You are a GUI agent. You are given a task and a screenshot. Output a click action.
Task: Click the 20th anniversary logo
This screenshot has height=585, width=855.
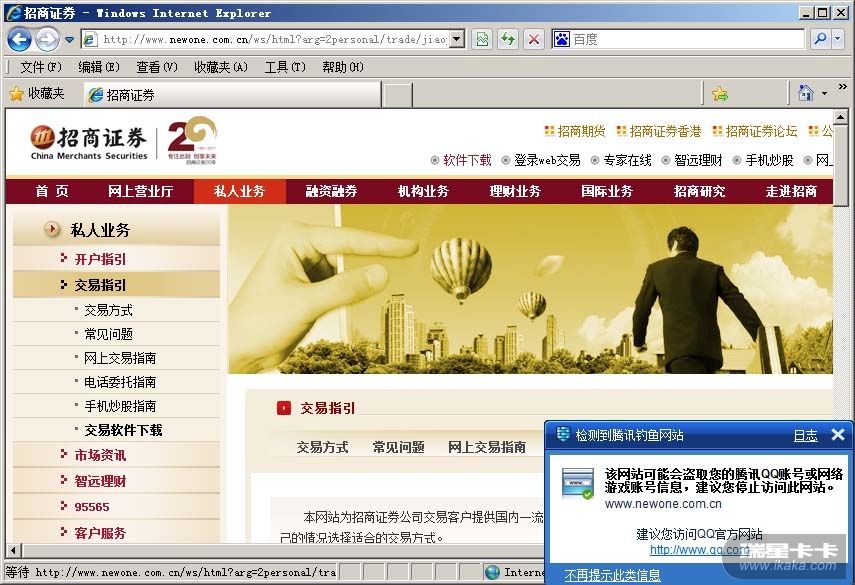(x=192, y=140)
